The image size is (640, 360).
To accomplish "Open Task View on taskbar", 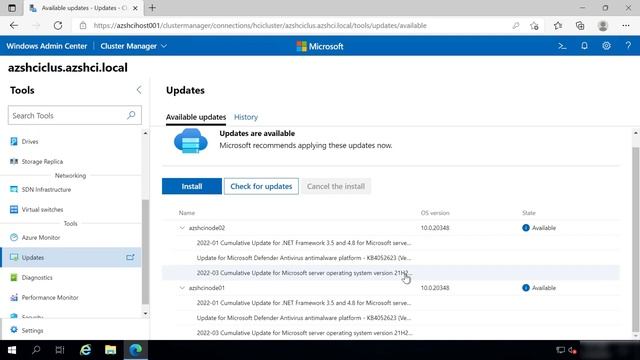I will click(60, 350).
